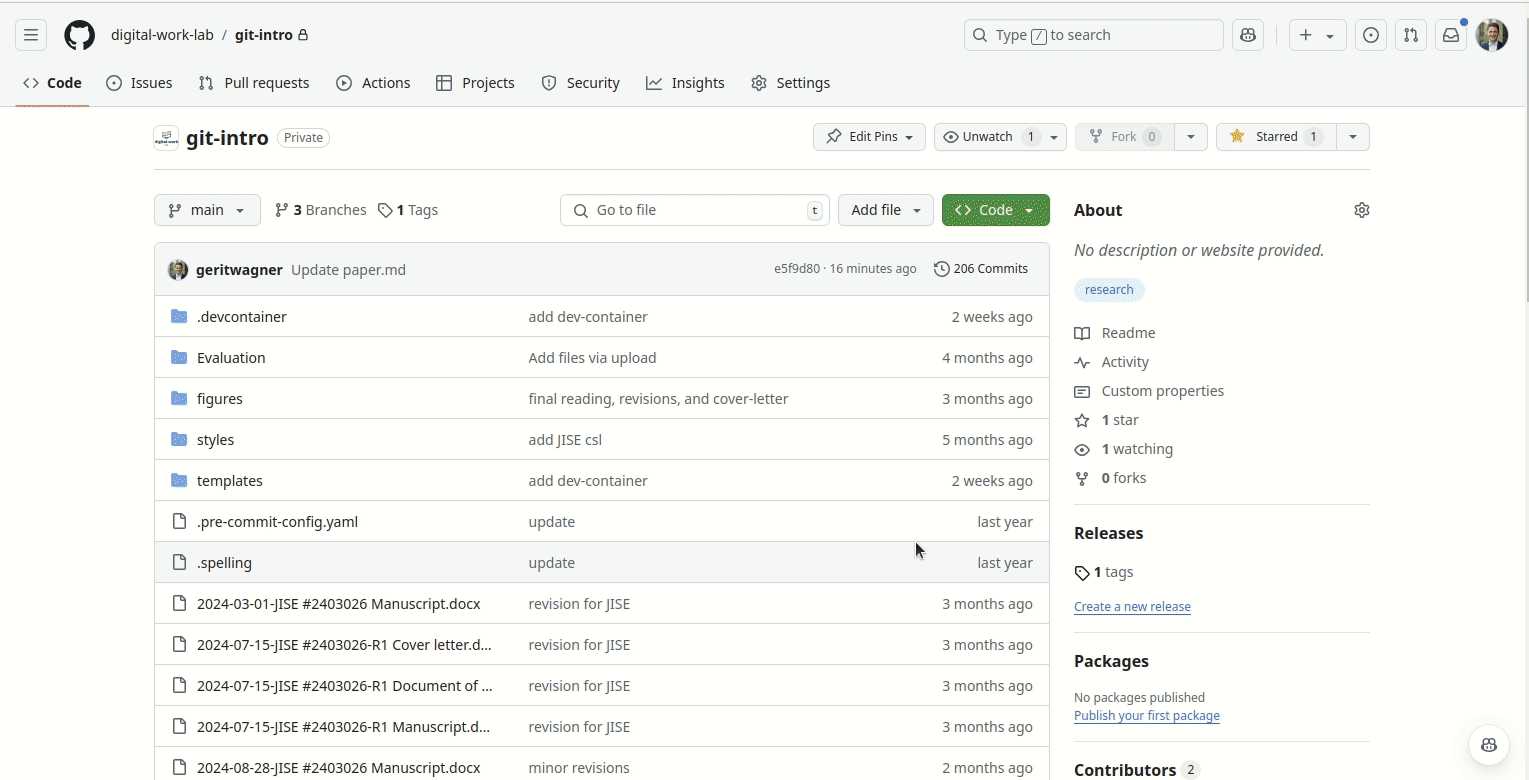Image resolution: width=1529 pixels, height=780 pixels.
Task: Click the tag icon beside 1 tags
Action: pos(1082,573)
